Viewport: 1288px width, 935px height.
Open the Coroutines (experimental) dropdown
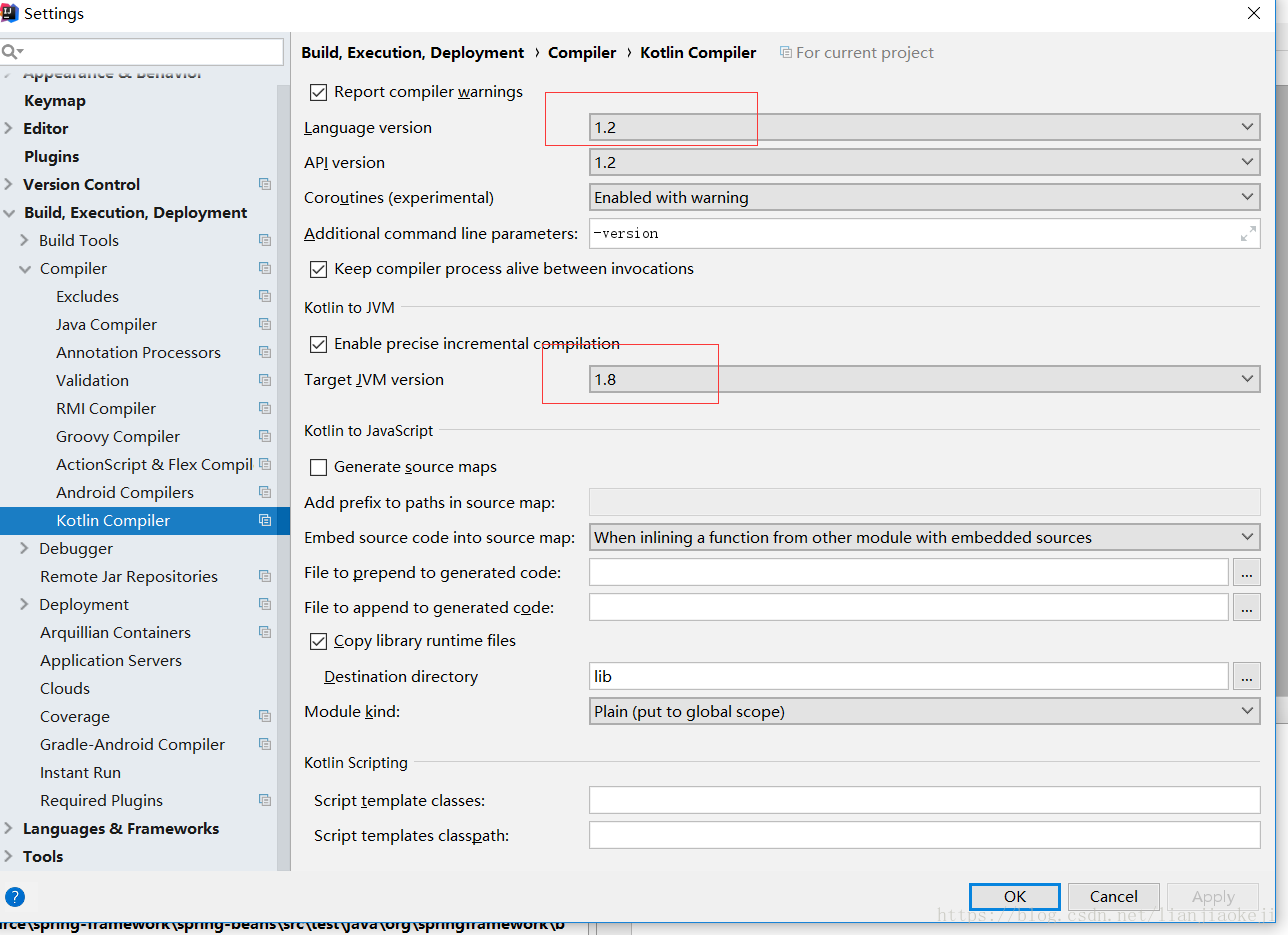(x=925, y=197)
